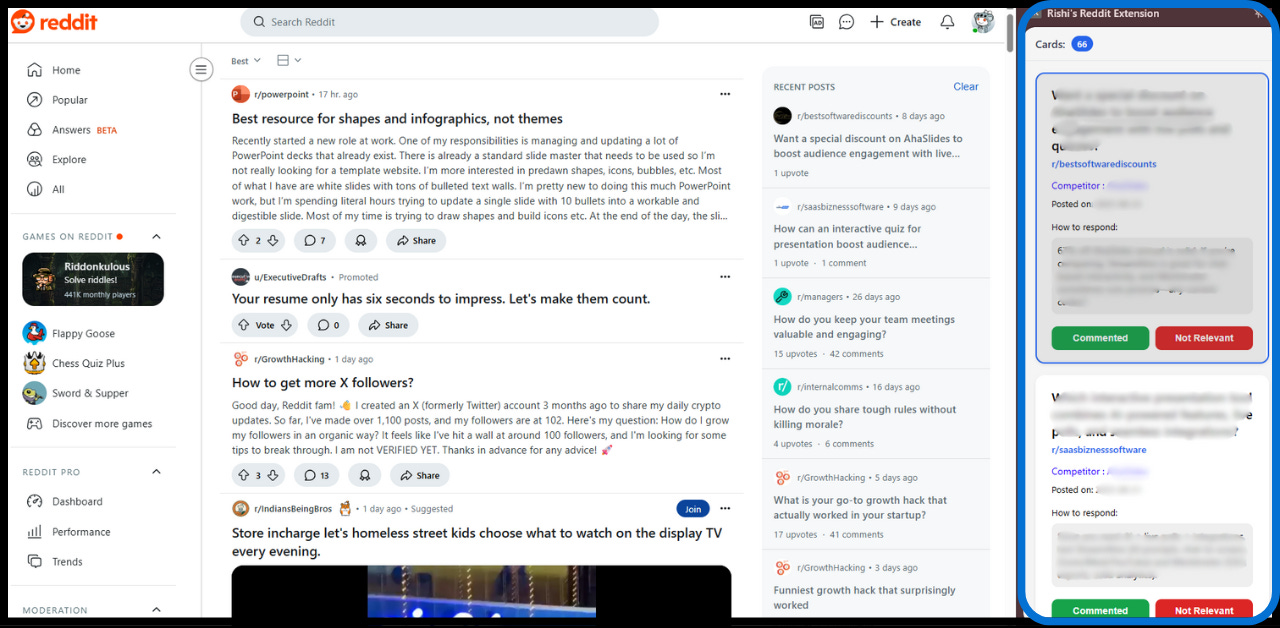Image resolution: width=1280 pixels, height=628 pixels.
Task: Share the X followers post
Action: coord(420,475)
